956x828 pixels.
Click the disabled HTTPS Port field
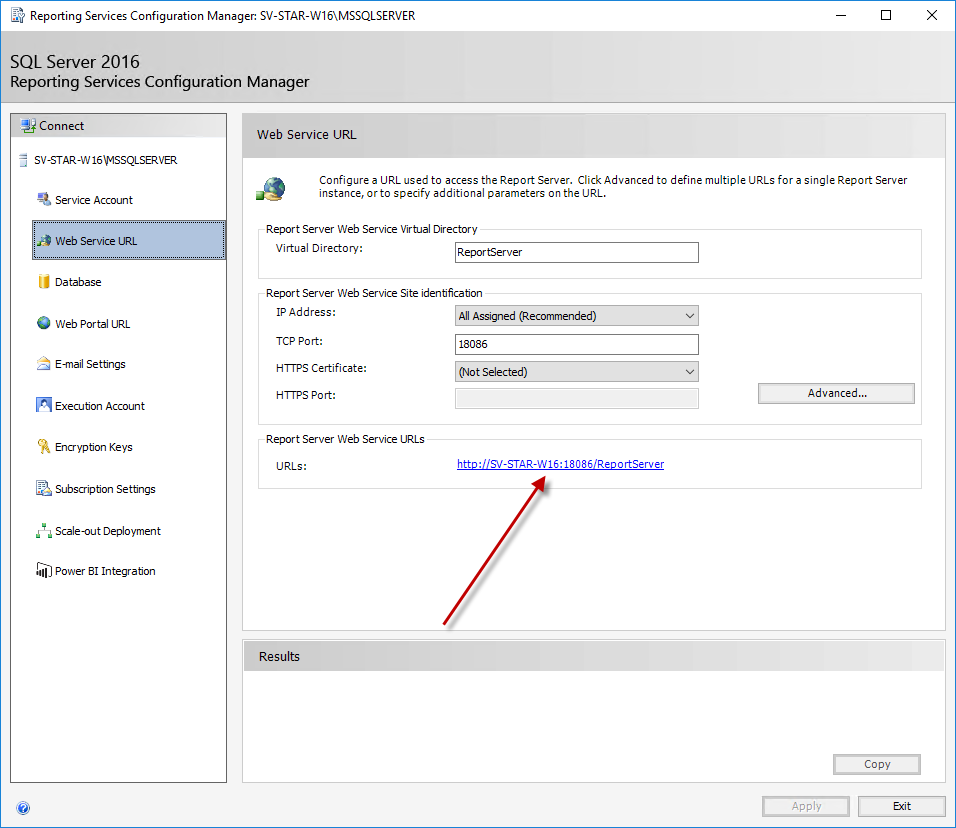(577, 399)
